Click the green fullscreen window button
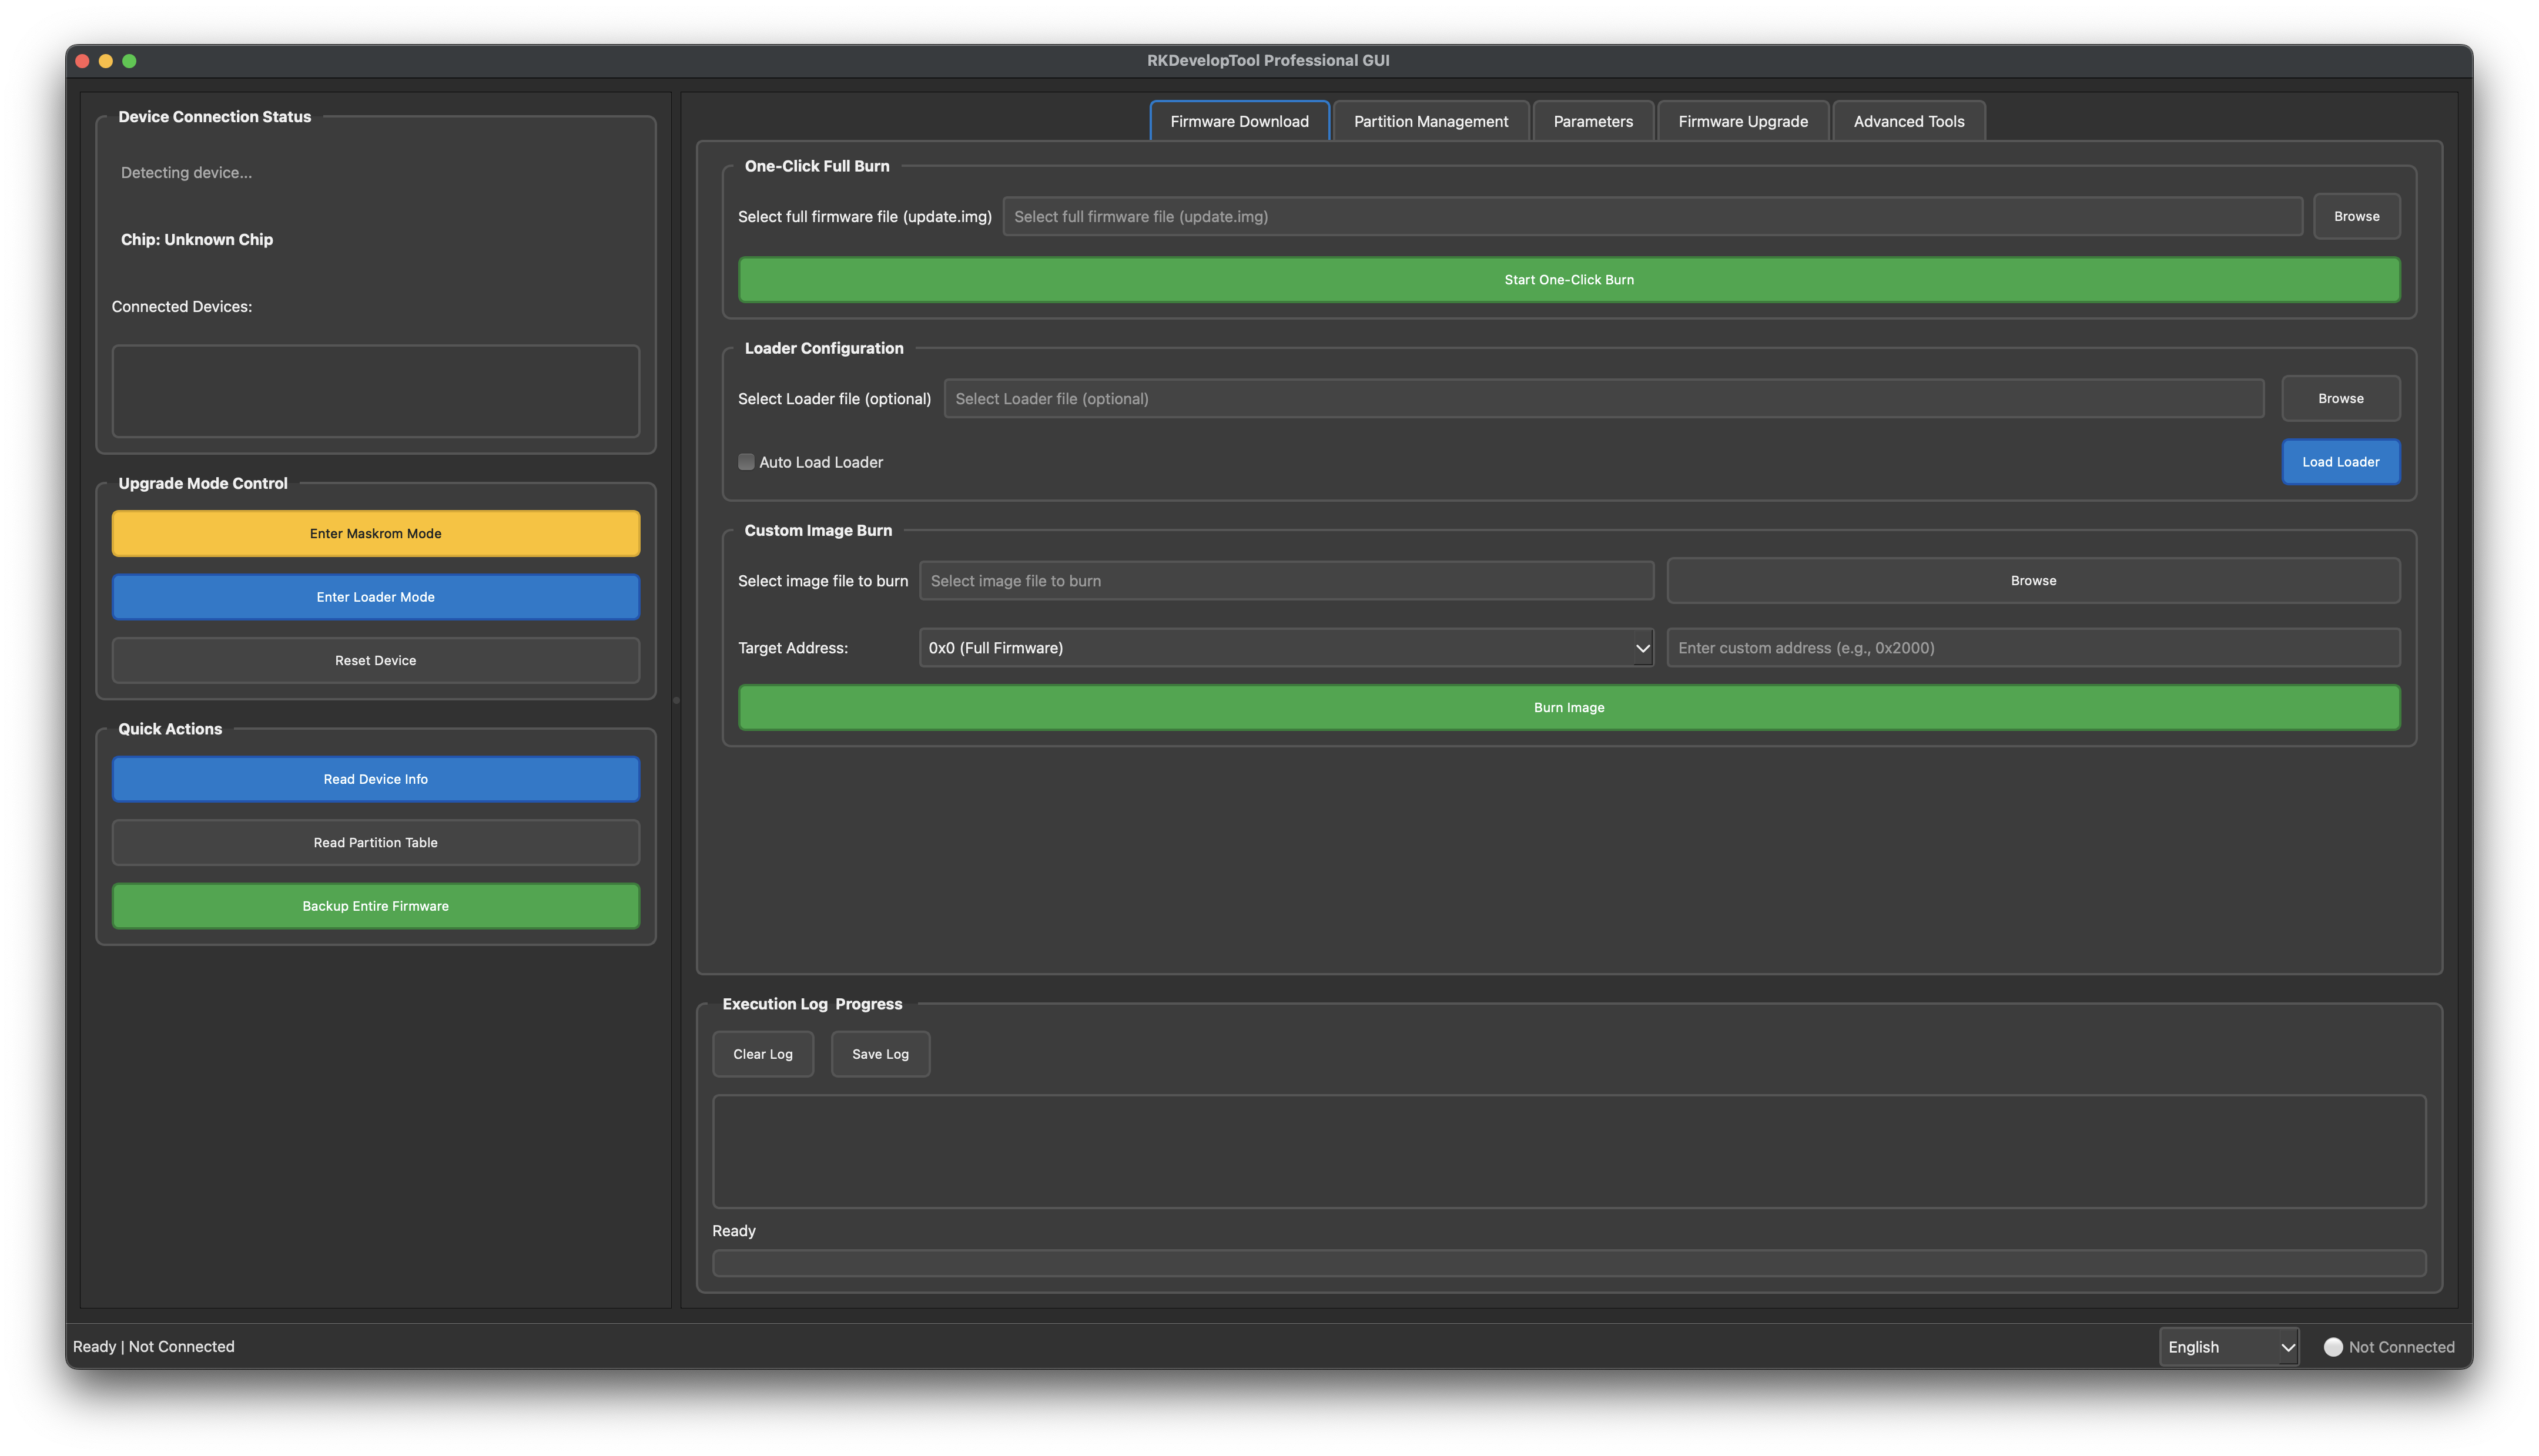Viewport: 2539px width, 1456px height. 129,61
